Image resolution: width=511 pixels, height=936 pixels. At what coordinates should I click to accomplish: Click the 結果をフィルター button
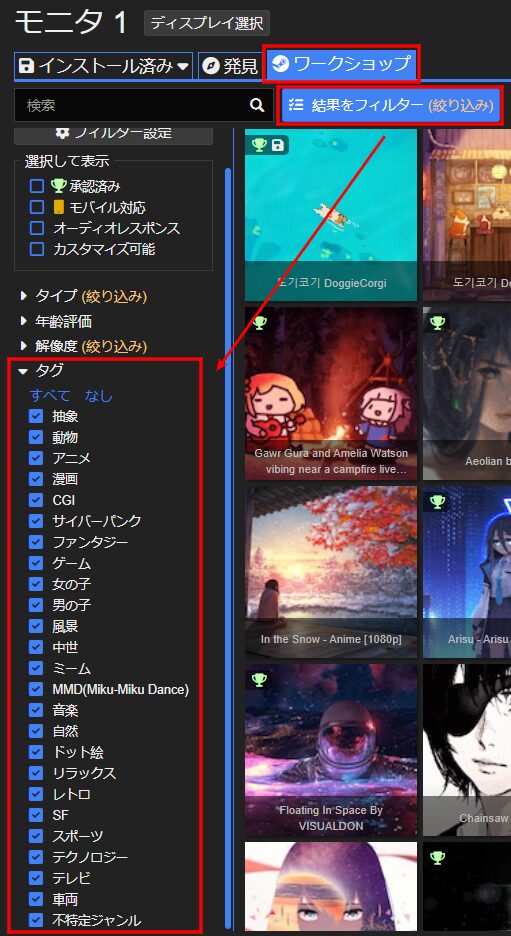tap(390, 106)
